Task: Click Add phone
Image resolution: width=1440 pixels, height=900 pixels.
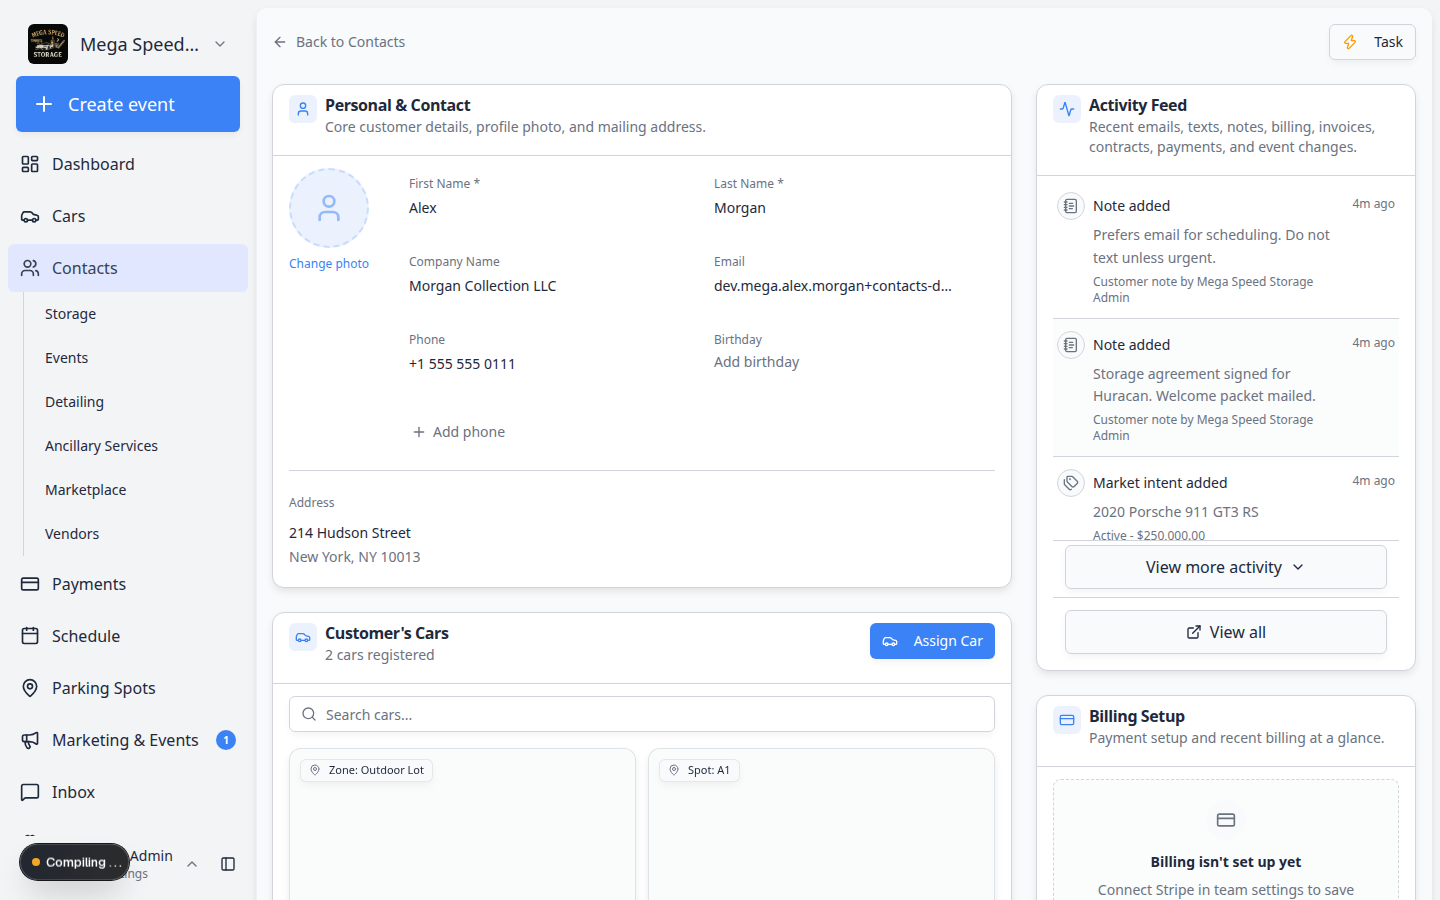Action: click(459, 432)
